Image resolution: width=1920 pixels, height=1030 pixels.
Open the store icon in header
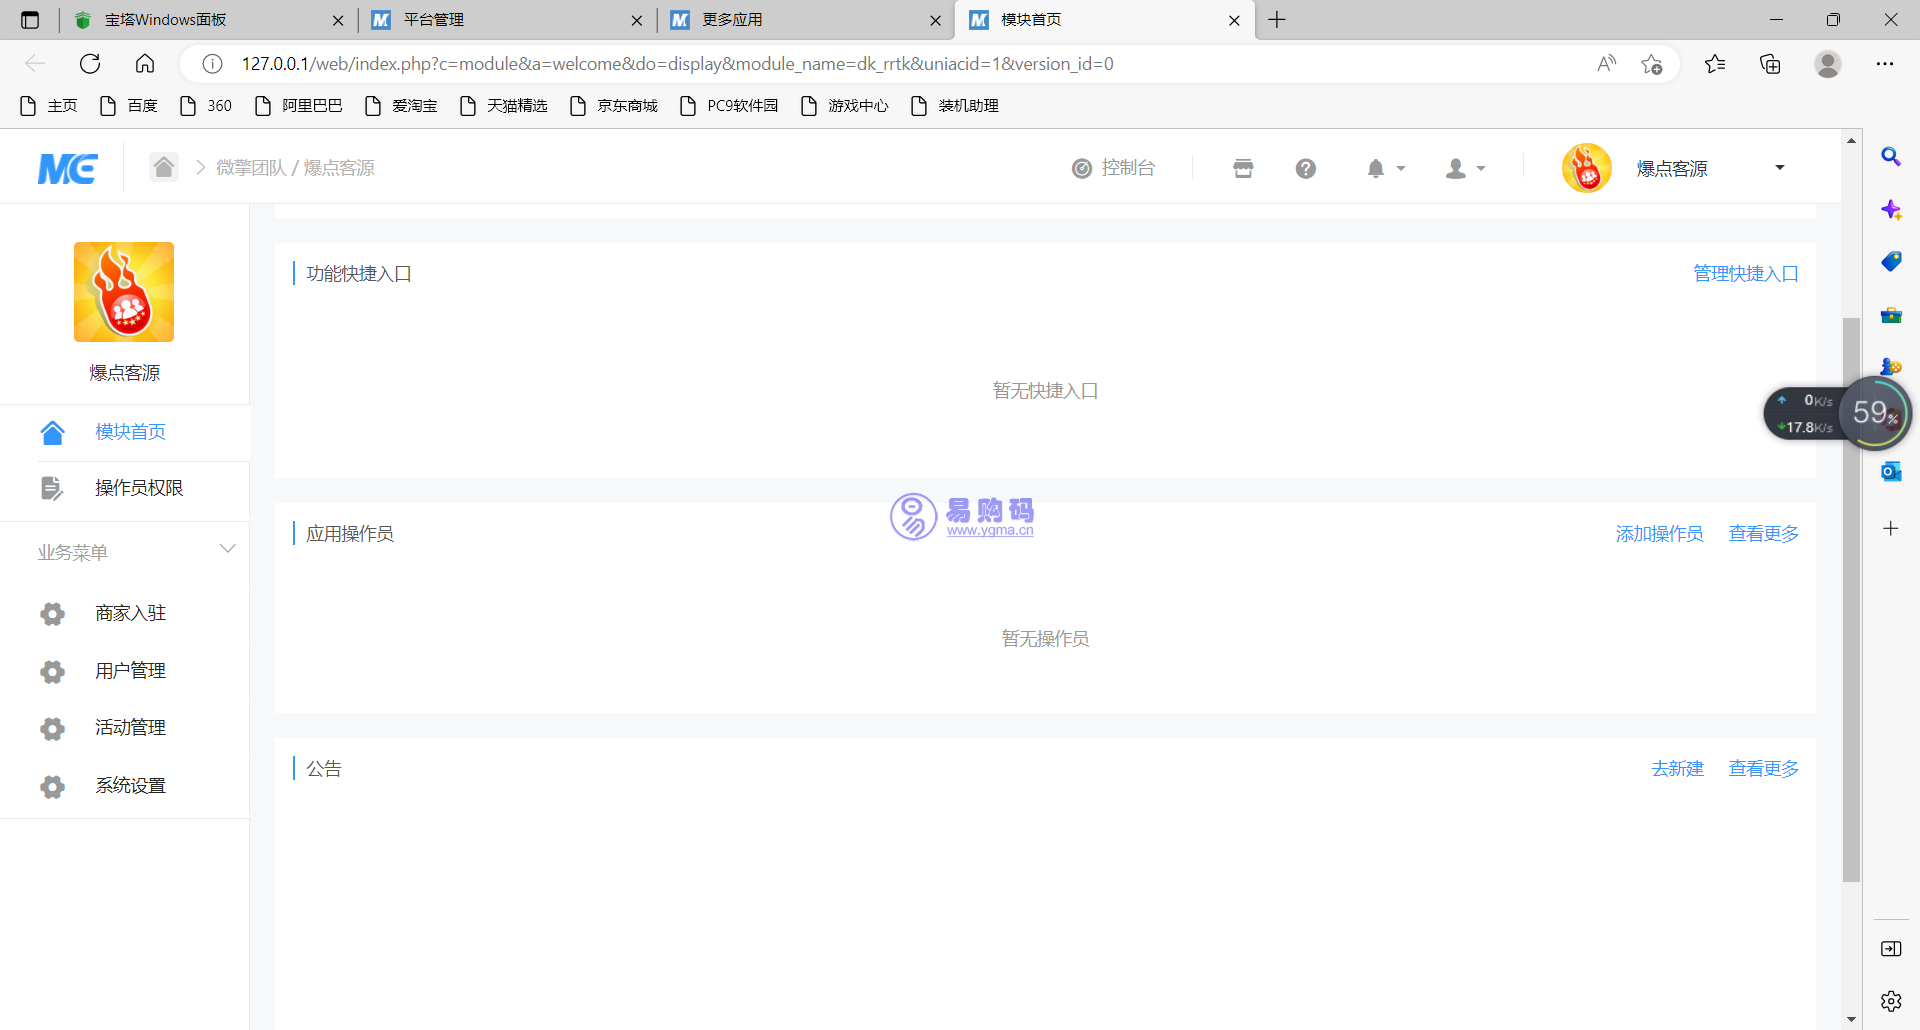click(1243, 168)
